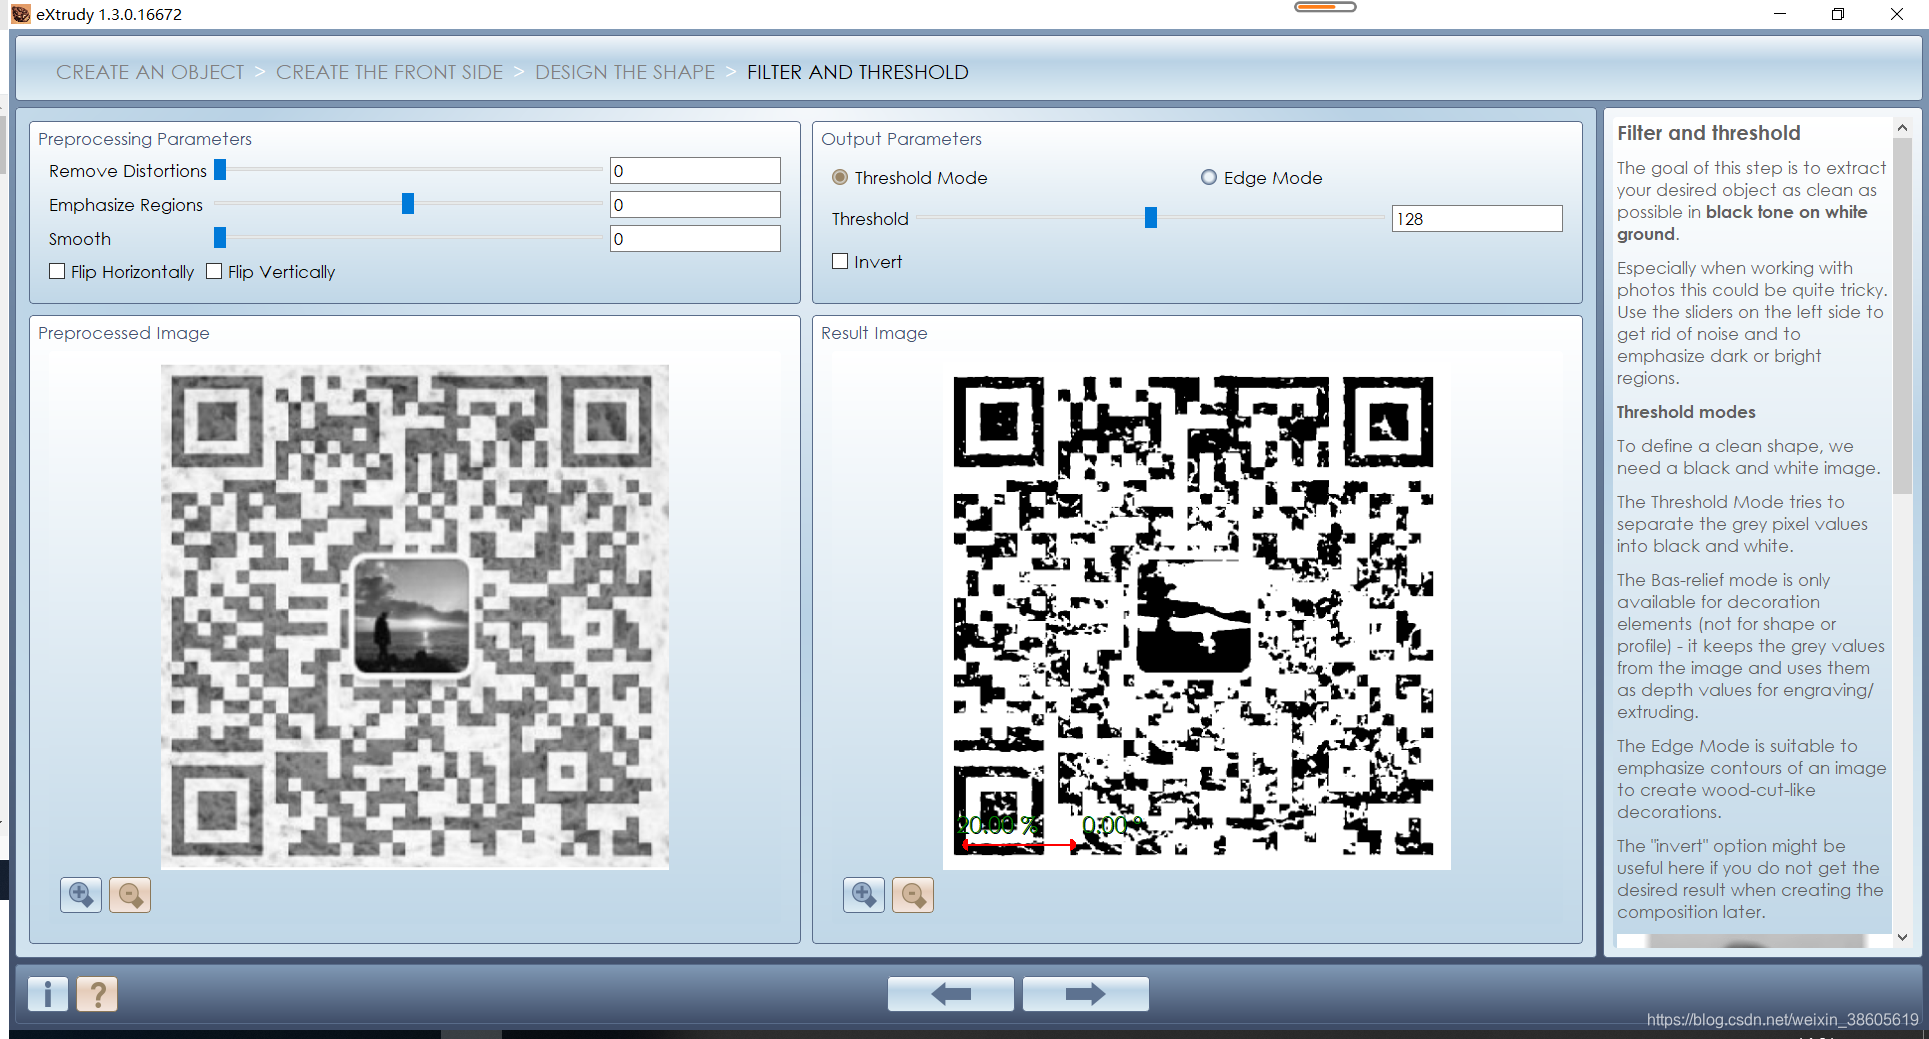Click the 20.00 % measurement label
The height and width of the screenshot is (1039, 1929).
click(998, 825)
